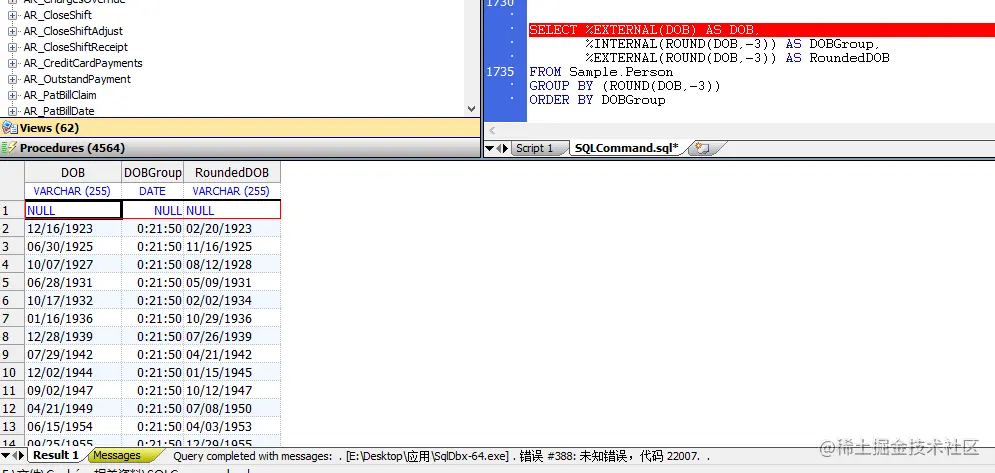Image resolution: width=995 pixels, height=473 pixels.
Task: Click the Procedures section icon
Action: (9, 148)
